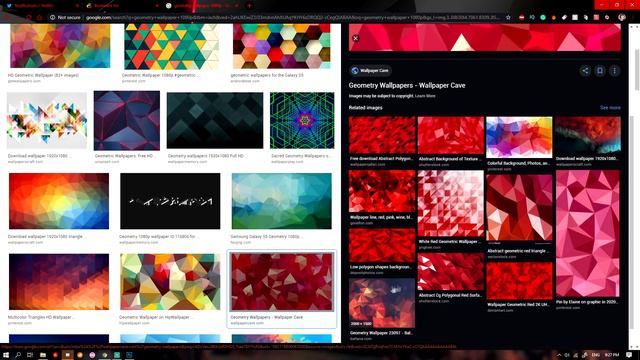Bookmark this page with the star icon

click(x=508, y=18)
